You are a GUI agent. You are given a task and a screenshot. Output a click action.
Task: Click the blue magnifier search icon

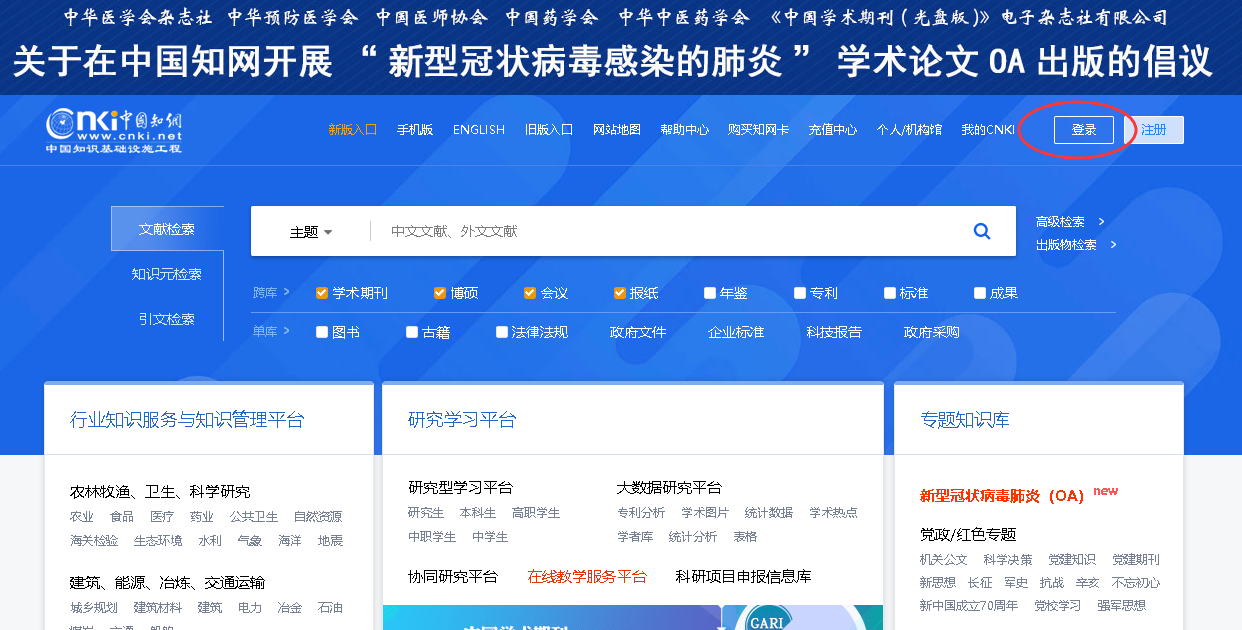[x=981, y=231]
